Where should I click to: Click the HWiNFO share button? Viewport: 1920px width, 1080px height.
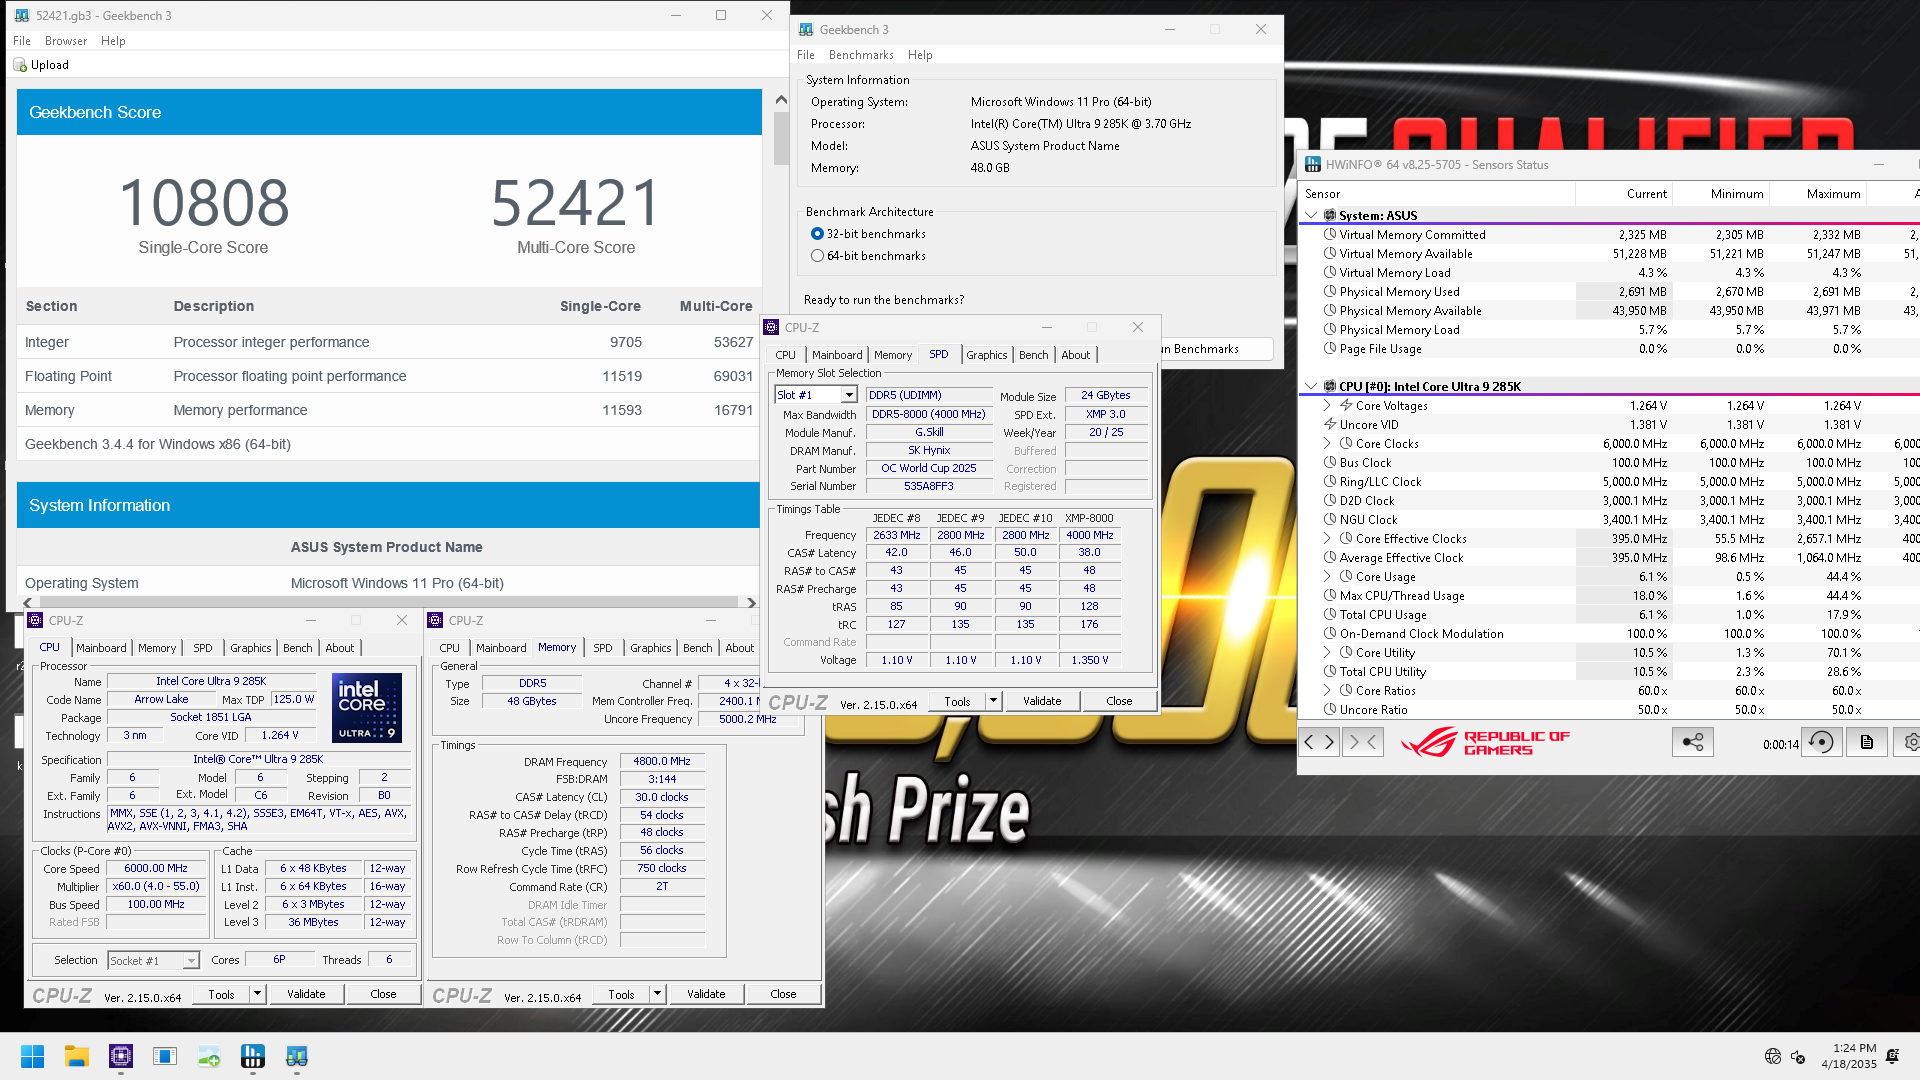click(x=1692, y=742)
